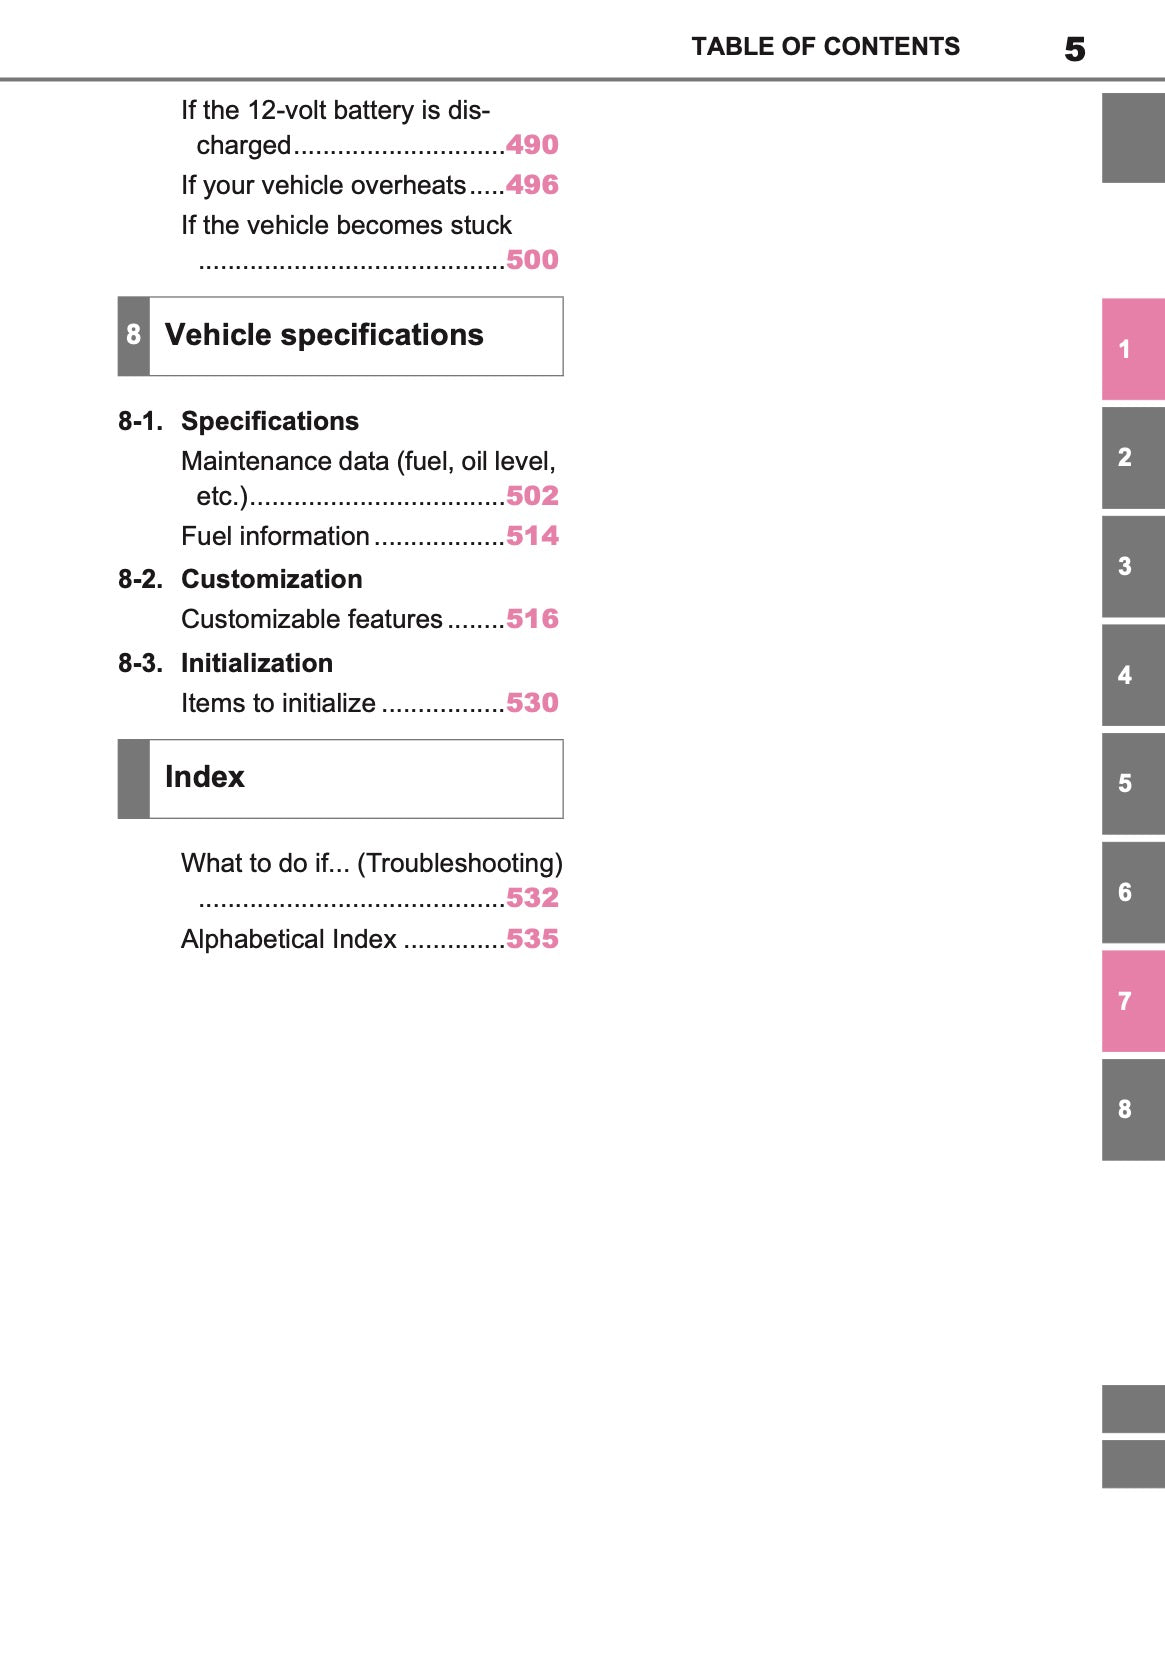Select chapter 1 side tab
Screen dimensions: 1165x1653
tap(1133, 349)
